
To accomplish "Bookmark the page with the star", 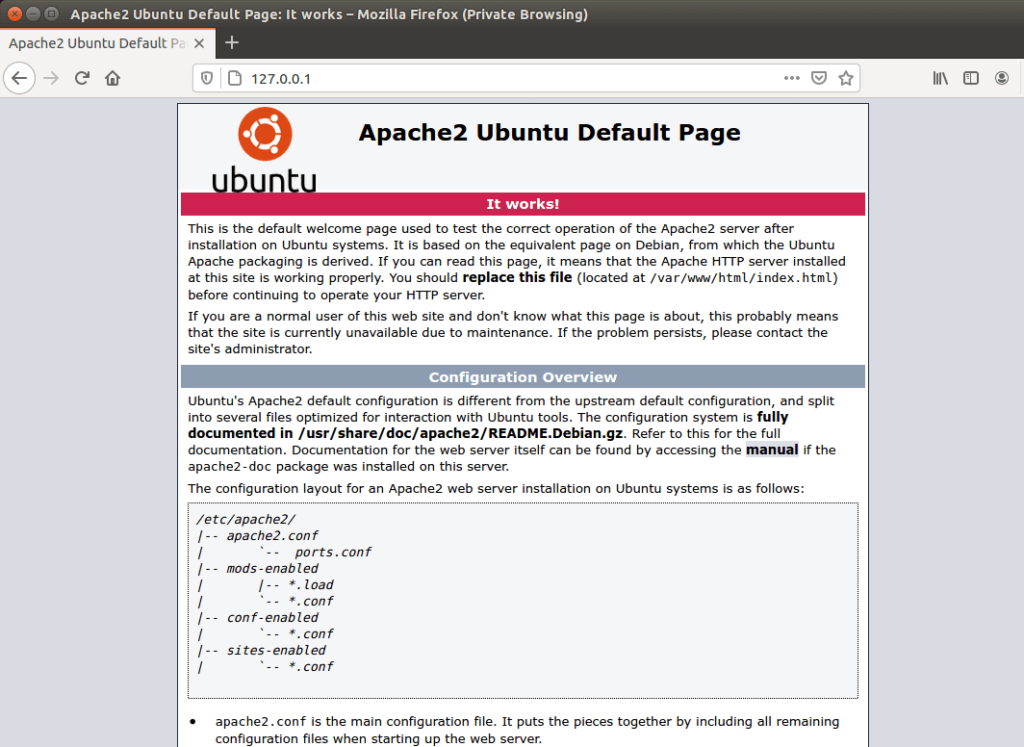I will point(846,78).
